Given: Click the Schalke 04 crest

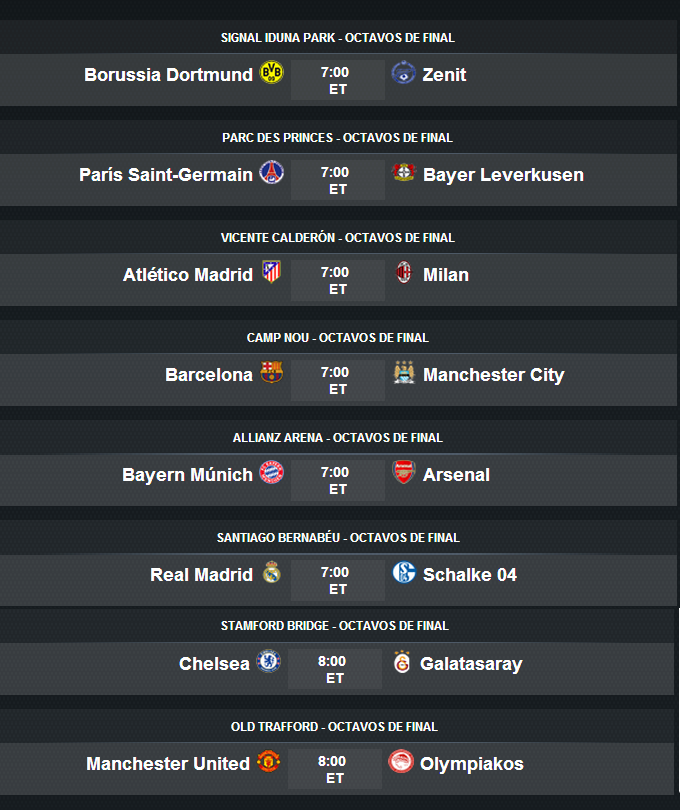Looking at the screenshot, I should point(403,572).
